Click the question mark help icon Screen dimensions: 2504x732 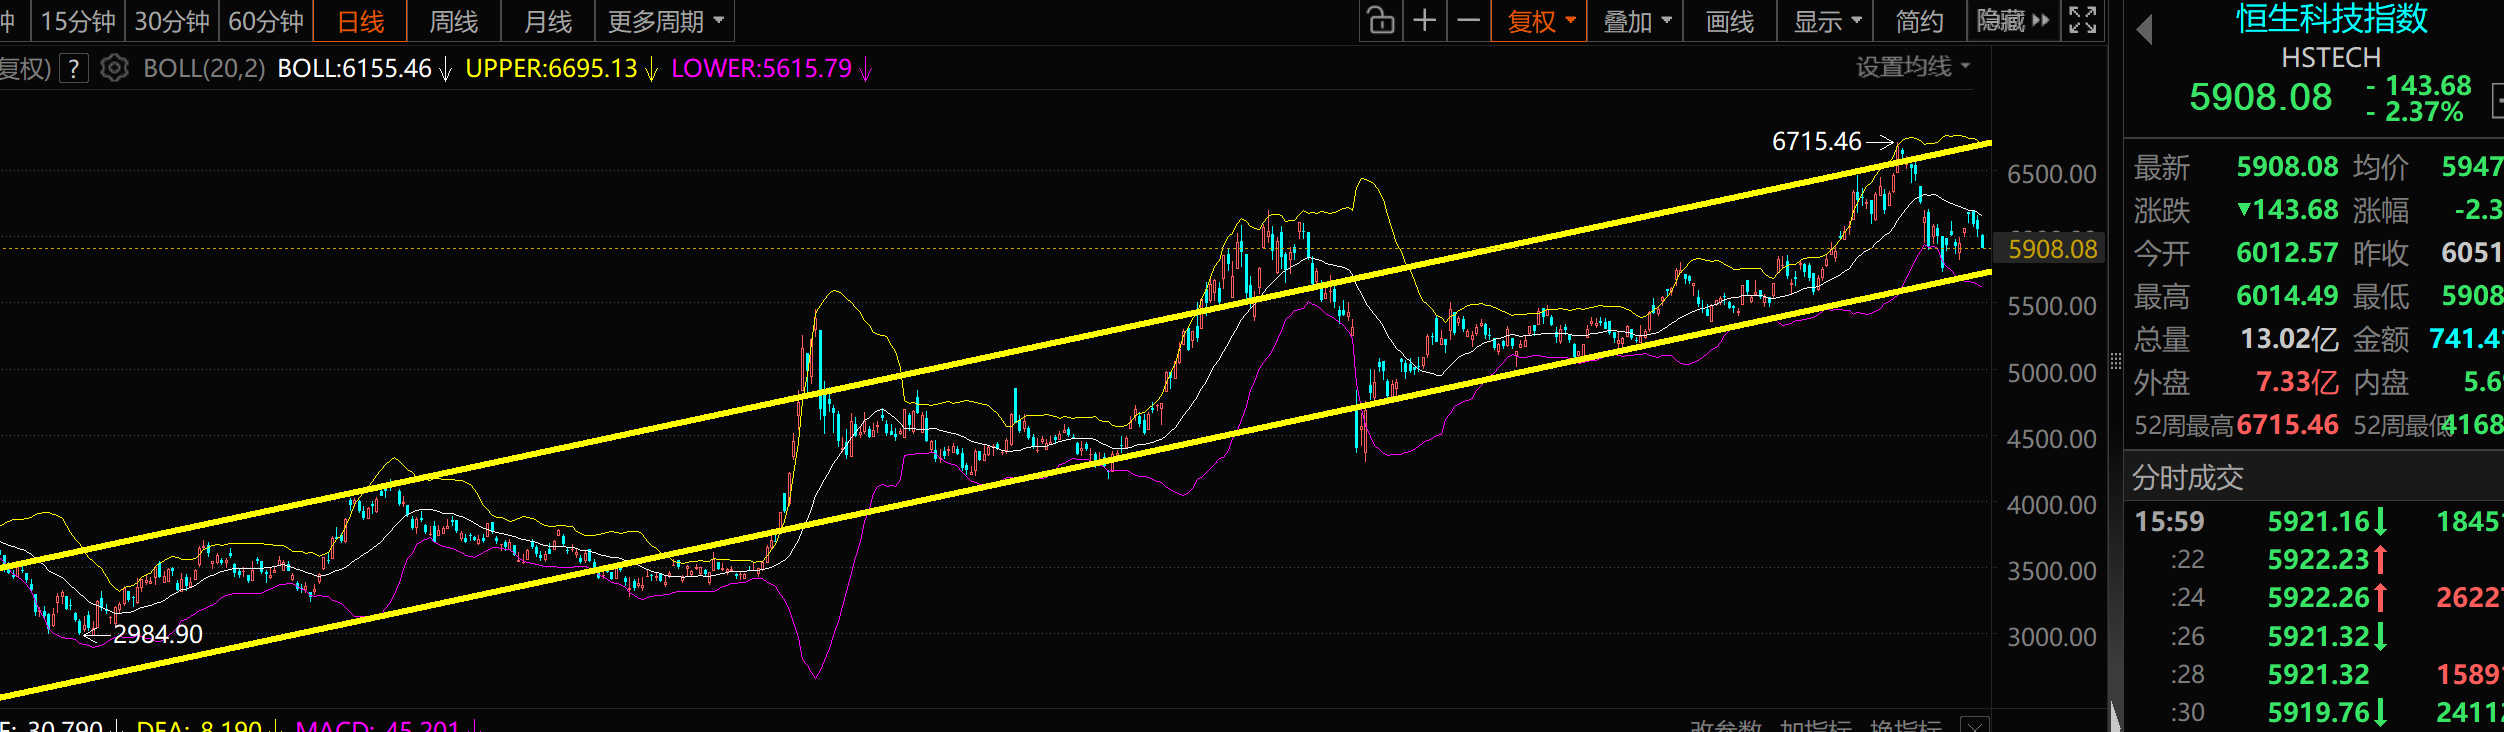(74, 69)
